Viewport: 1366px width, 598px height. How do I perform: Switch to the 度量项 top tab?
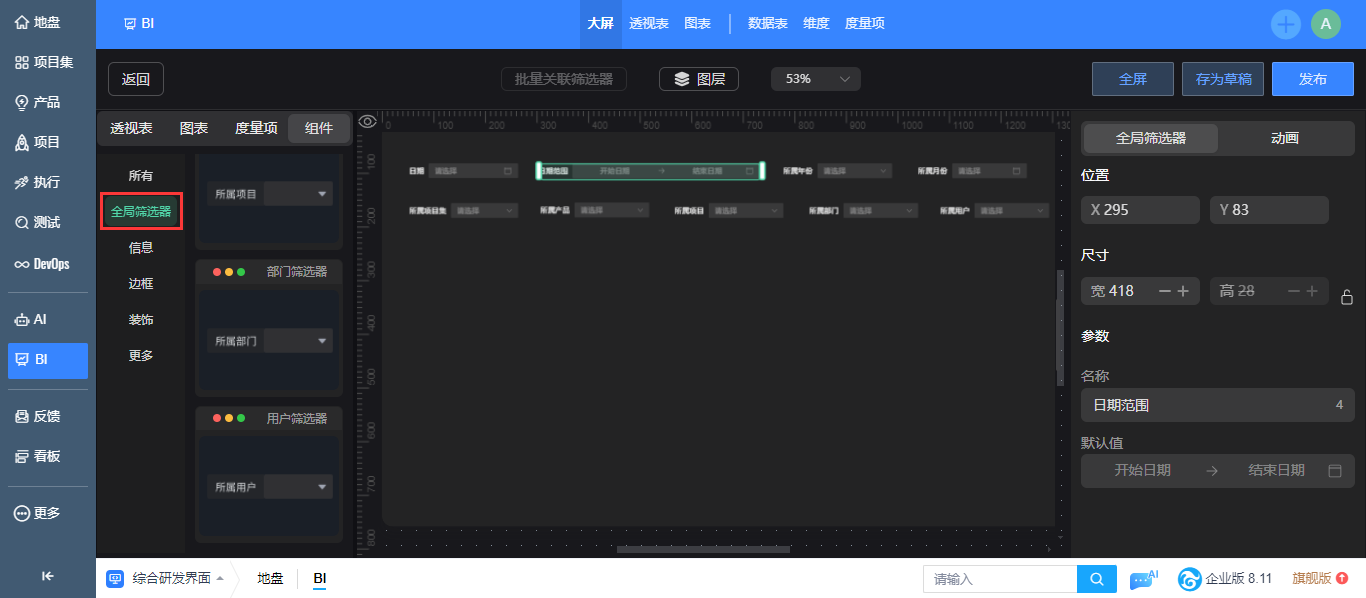[x=865, y=24]
